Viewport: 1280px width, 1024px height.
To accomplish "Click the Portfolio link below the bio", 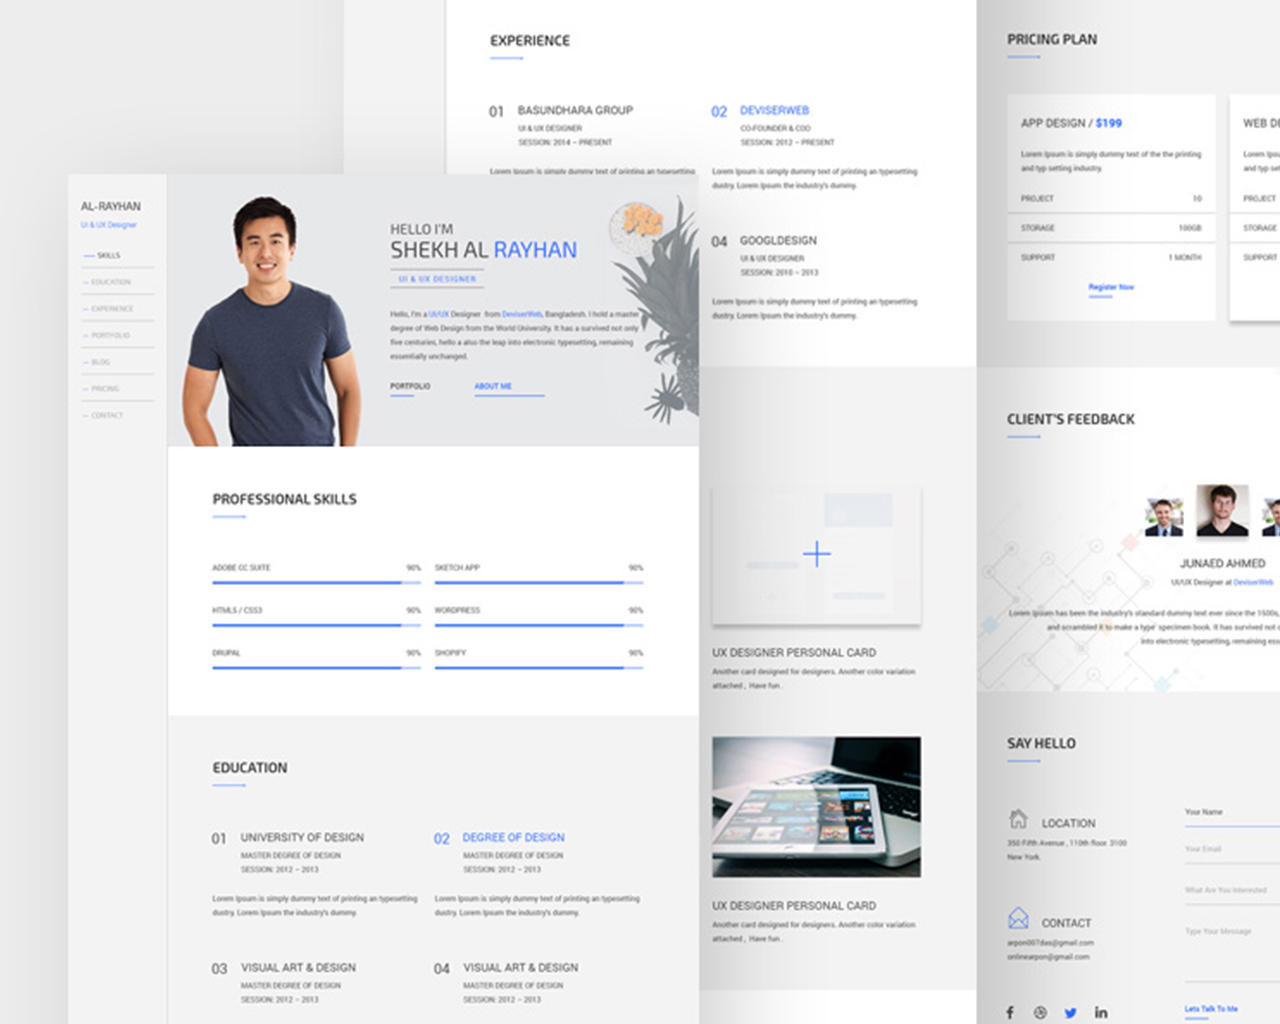I will coord(410,386).
